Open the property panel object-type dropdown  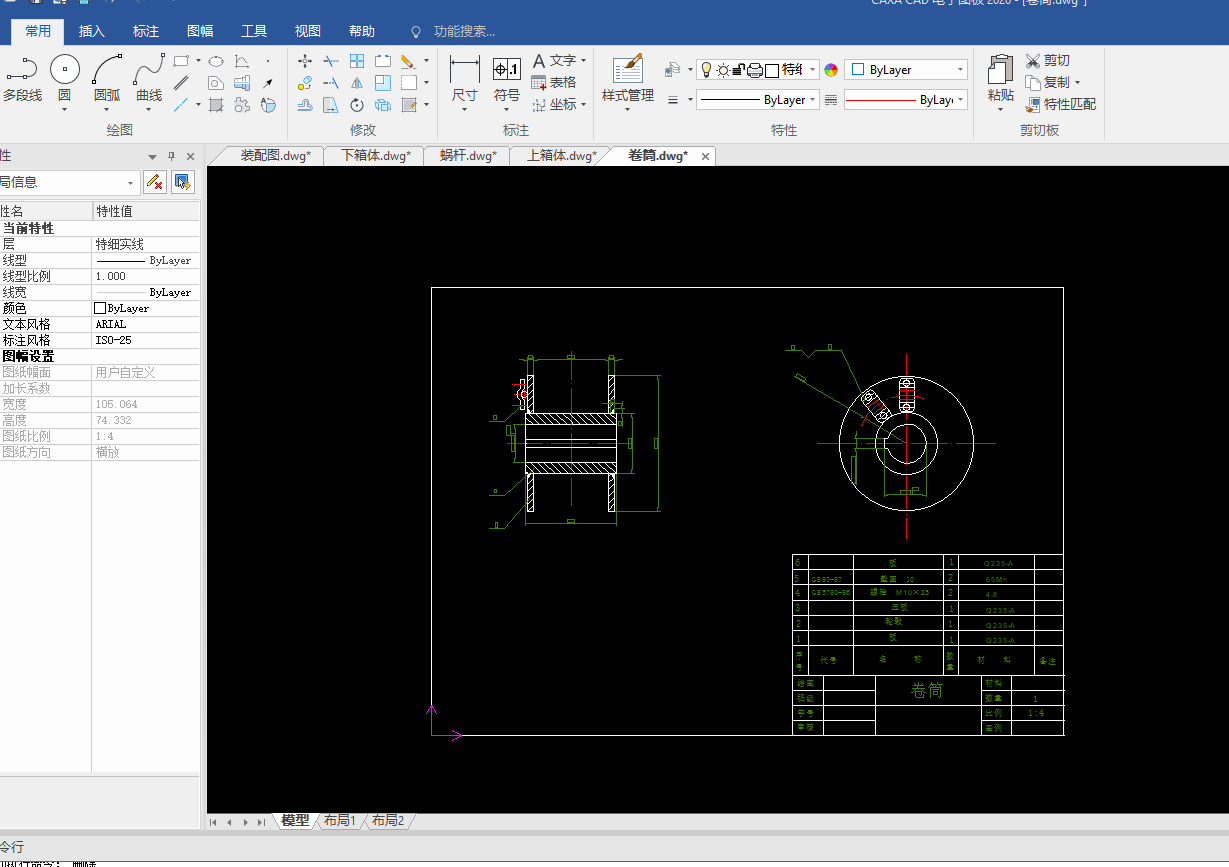coord(132,182)
